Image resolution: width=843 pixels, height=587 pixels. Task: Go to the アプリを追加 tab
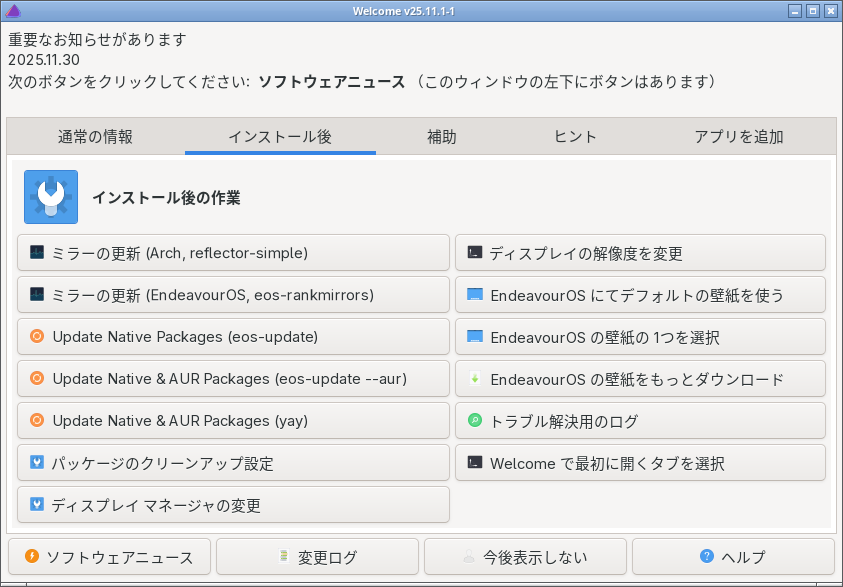(x=739, y=137)
